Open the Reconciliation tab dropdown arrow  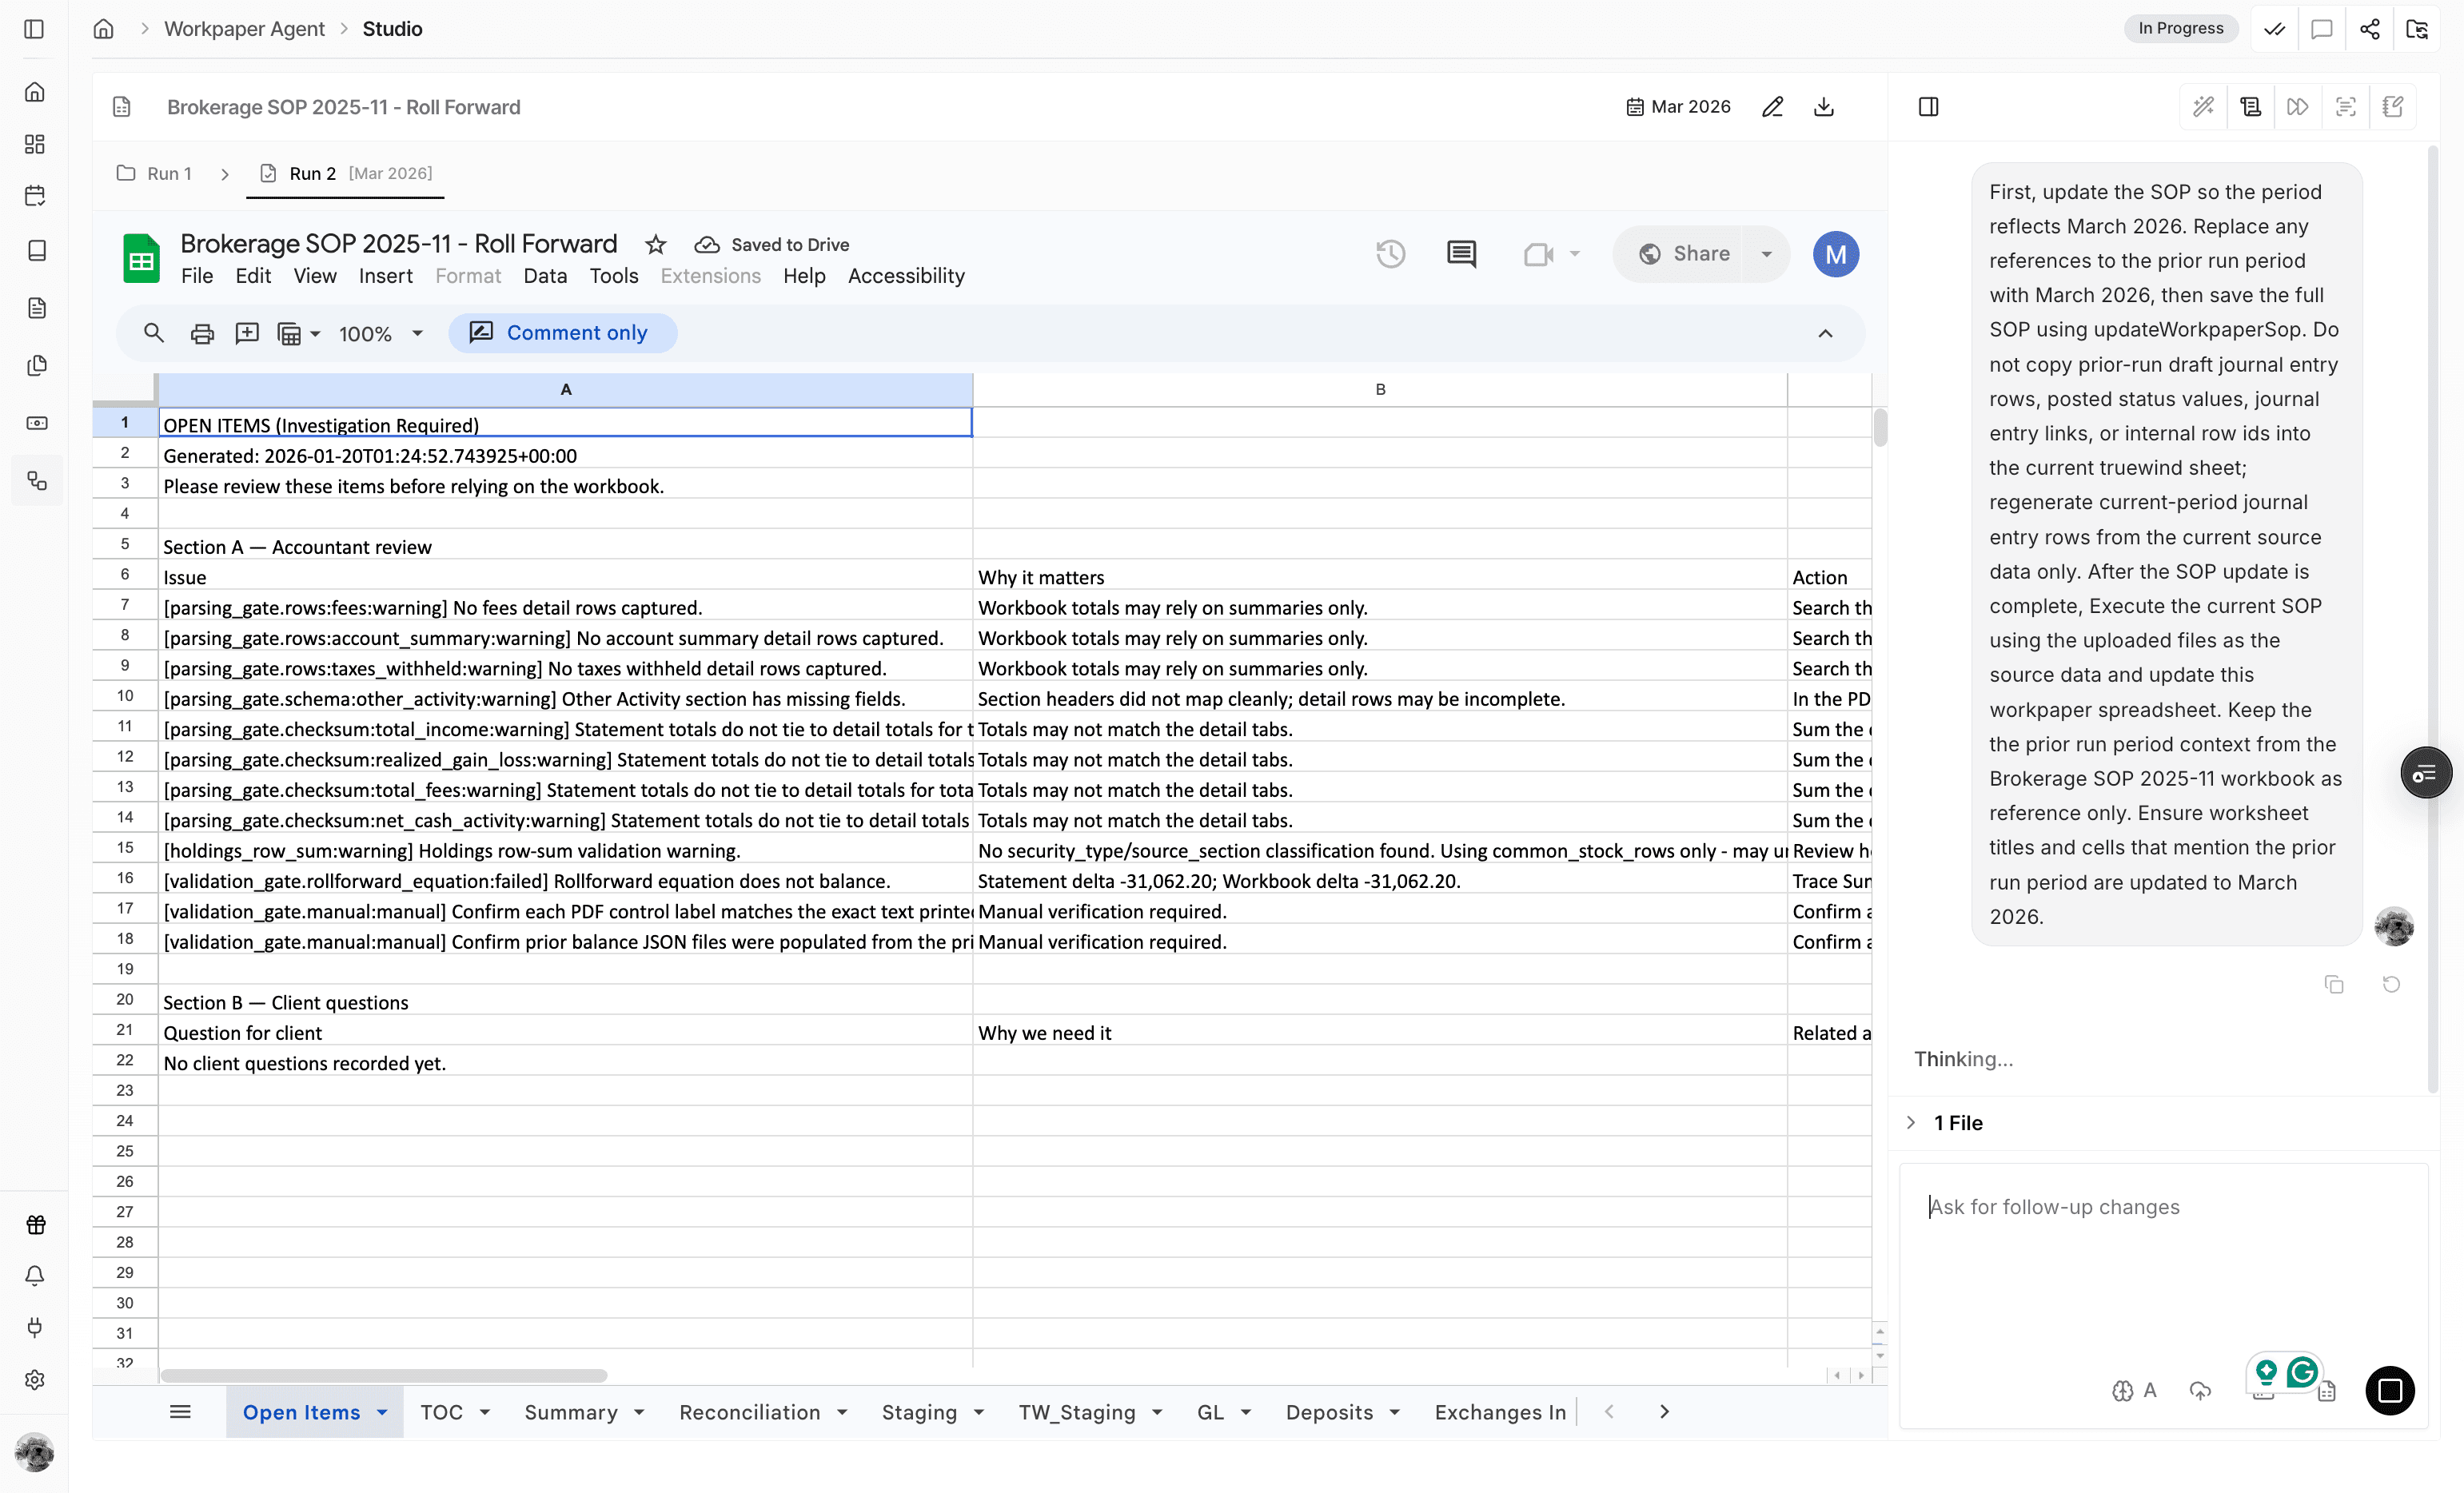tap(842, 1413)
